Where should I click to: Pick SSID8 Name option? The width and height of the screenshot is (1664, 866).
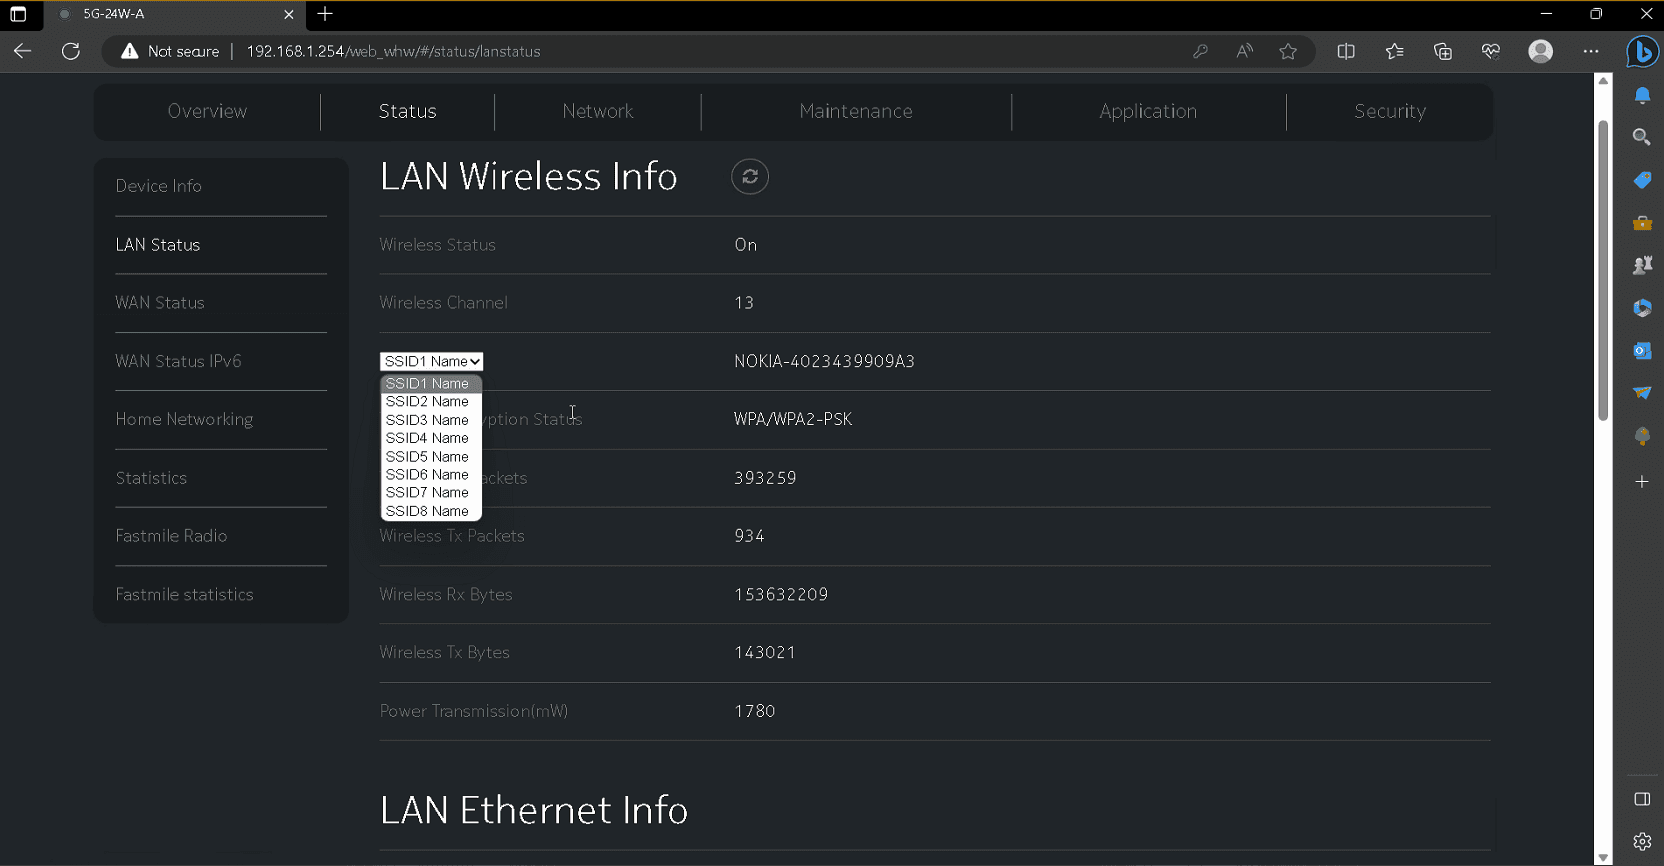[427, 511]
